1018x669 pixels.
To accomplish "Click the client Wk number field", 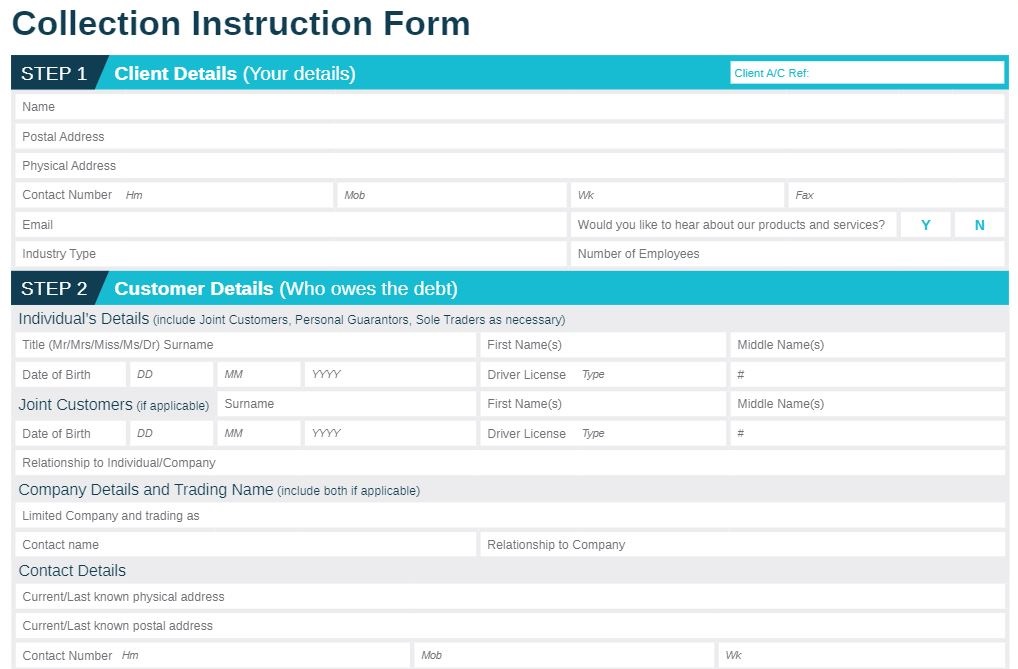I will pos(677,195).
